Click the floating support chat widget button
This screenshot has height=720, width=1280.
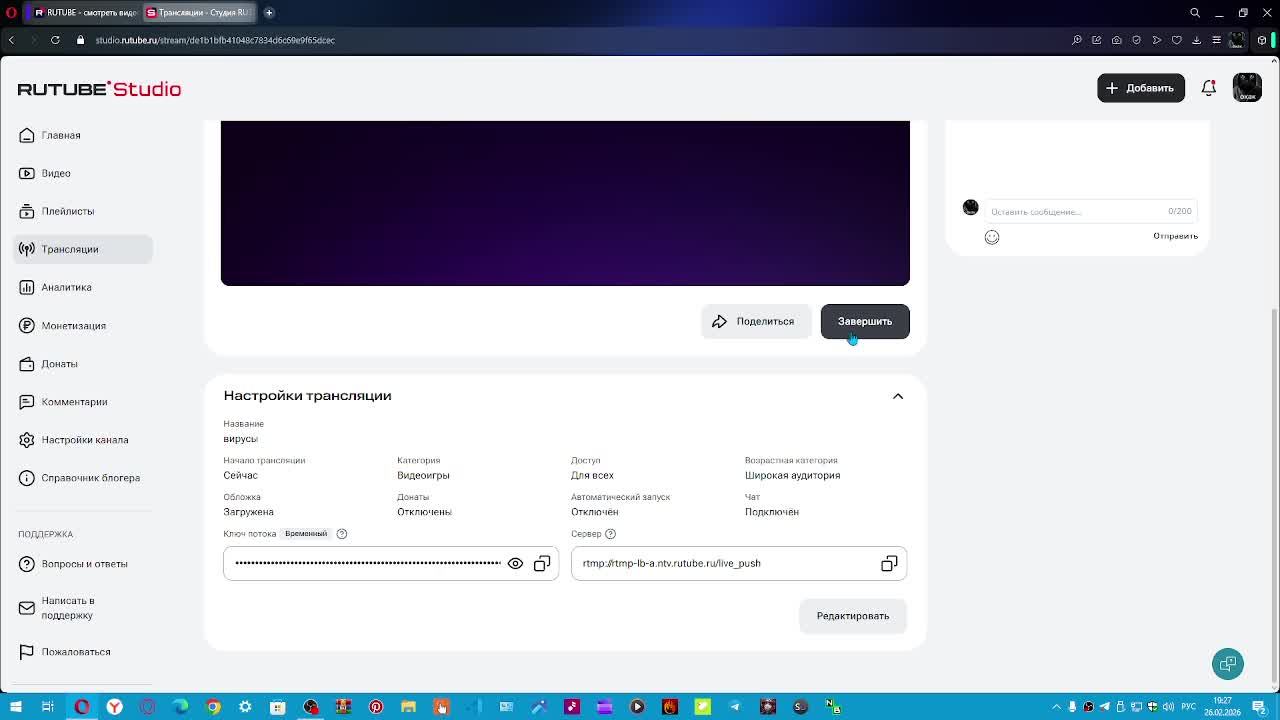(x=1228, y=664)
